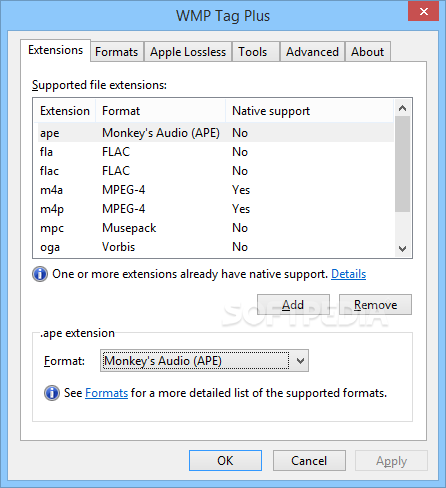Screen dimensions: 446x488
Task: Select the m4p extension row
Action: pyautogui.click(x=215, y=209)
